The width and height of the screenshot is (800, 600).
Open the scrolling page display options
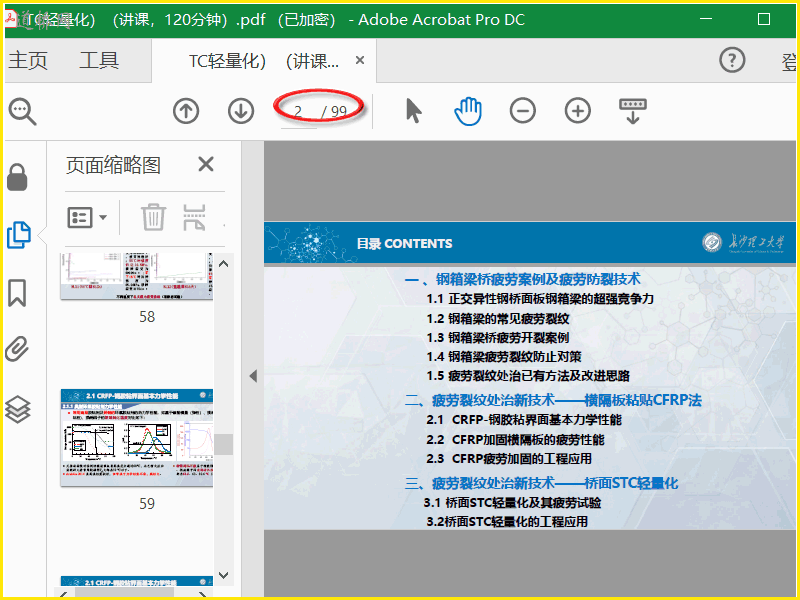click(x=633, y=111)
